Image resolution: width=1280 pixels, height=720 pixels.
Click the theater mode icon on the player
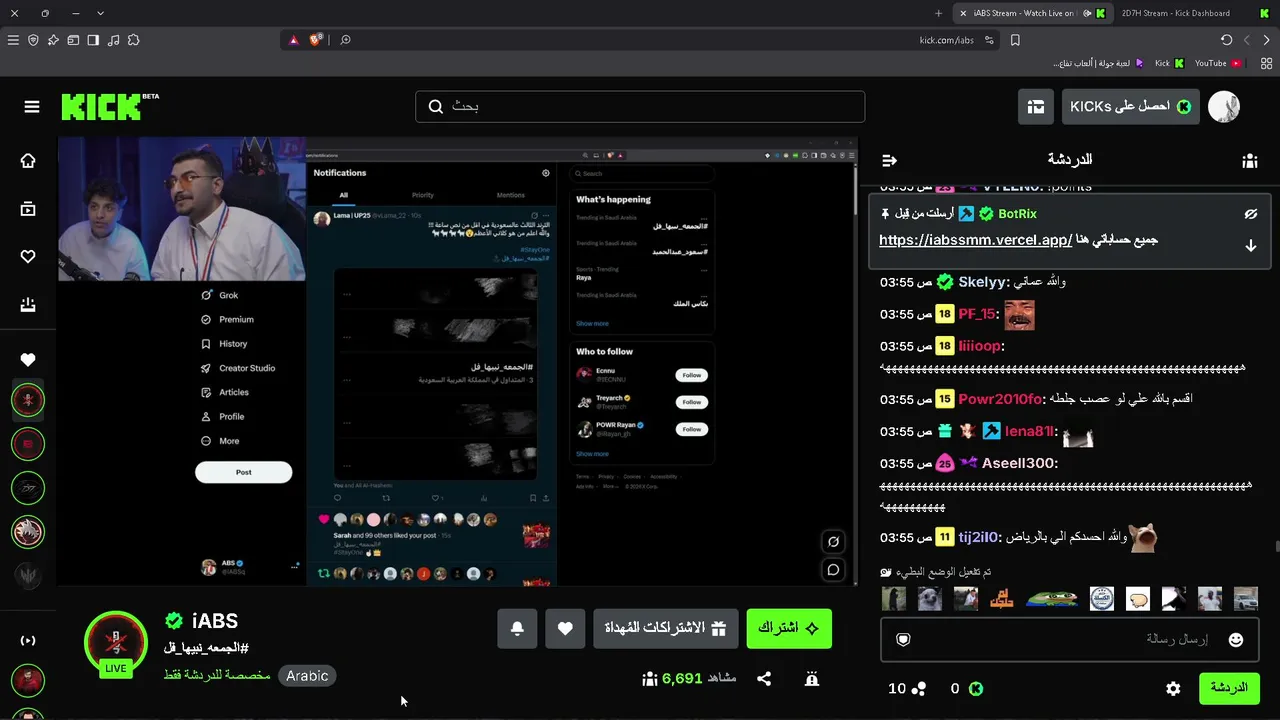pos(833,542)
